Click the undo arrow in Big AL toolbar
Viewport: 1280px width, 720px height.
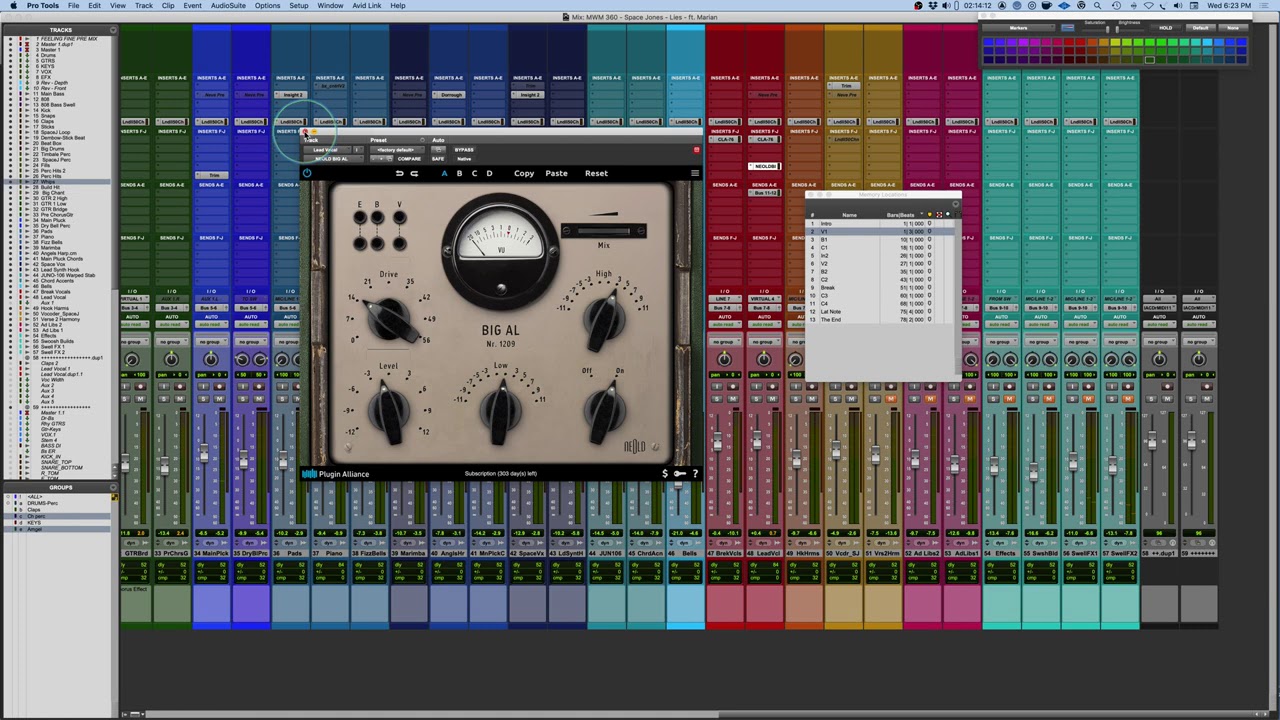point(399,173)
